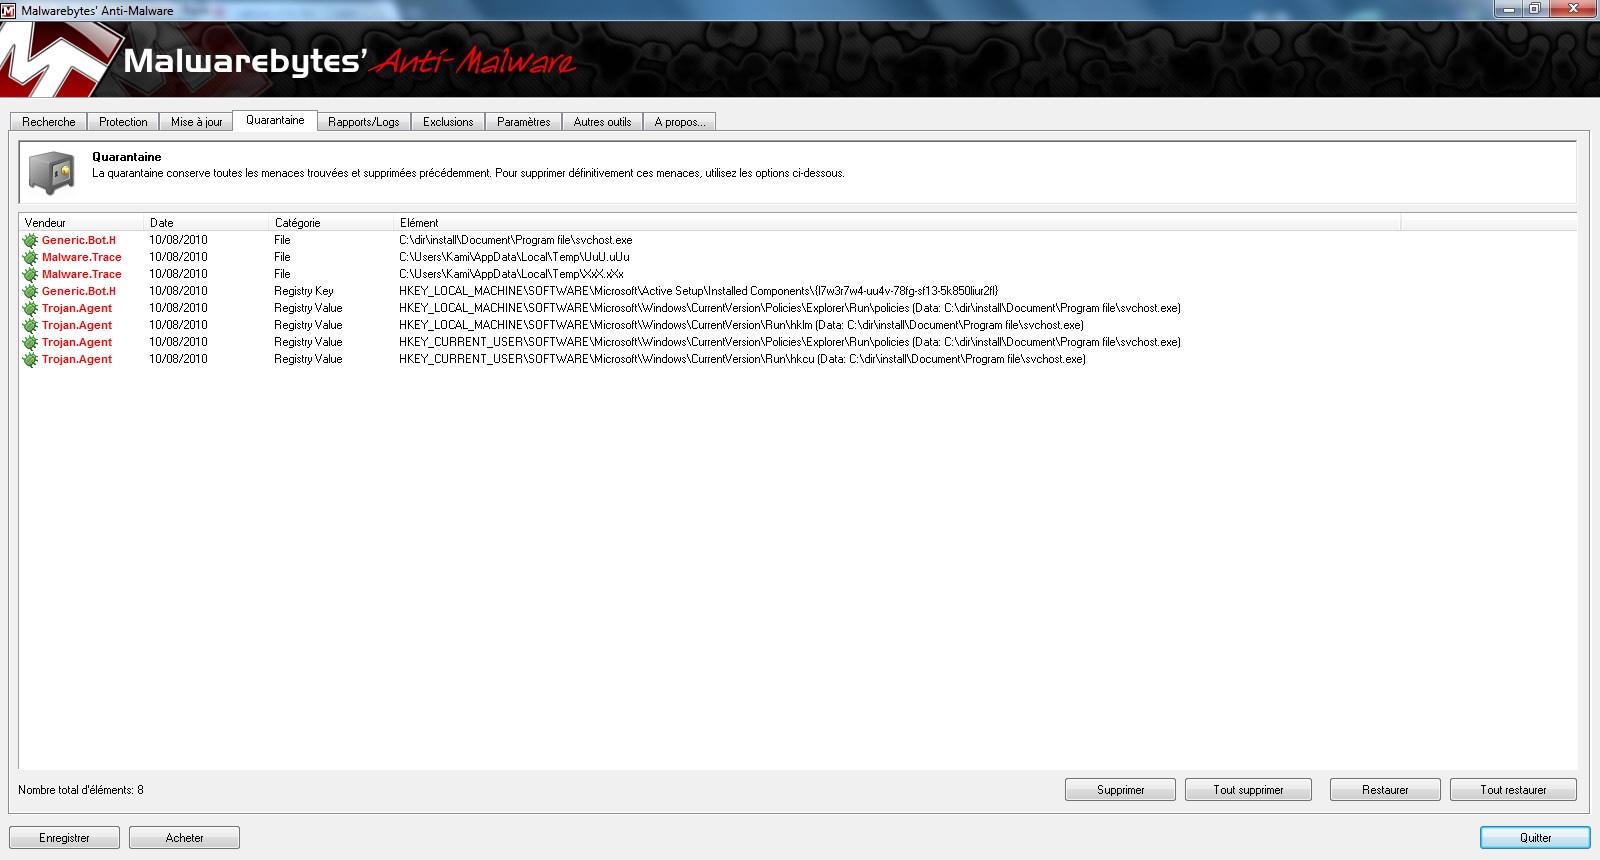Image resolution: width=1600 pixels, height=860 pixels.
Task: Open the Mise à jour tab
Action: tap(197, 122)
